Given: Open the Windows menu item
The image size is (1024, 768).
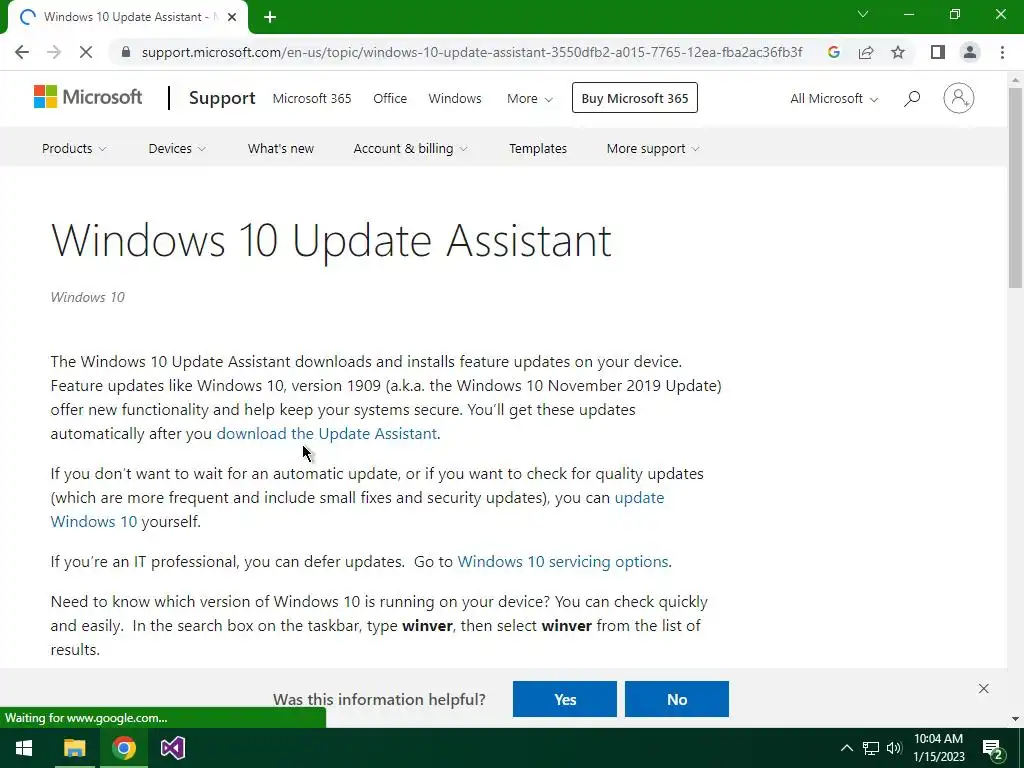Looking at the screenshot, I should (455, 98).
